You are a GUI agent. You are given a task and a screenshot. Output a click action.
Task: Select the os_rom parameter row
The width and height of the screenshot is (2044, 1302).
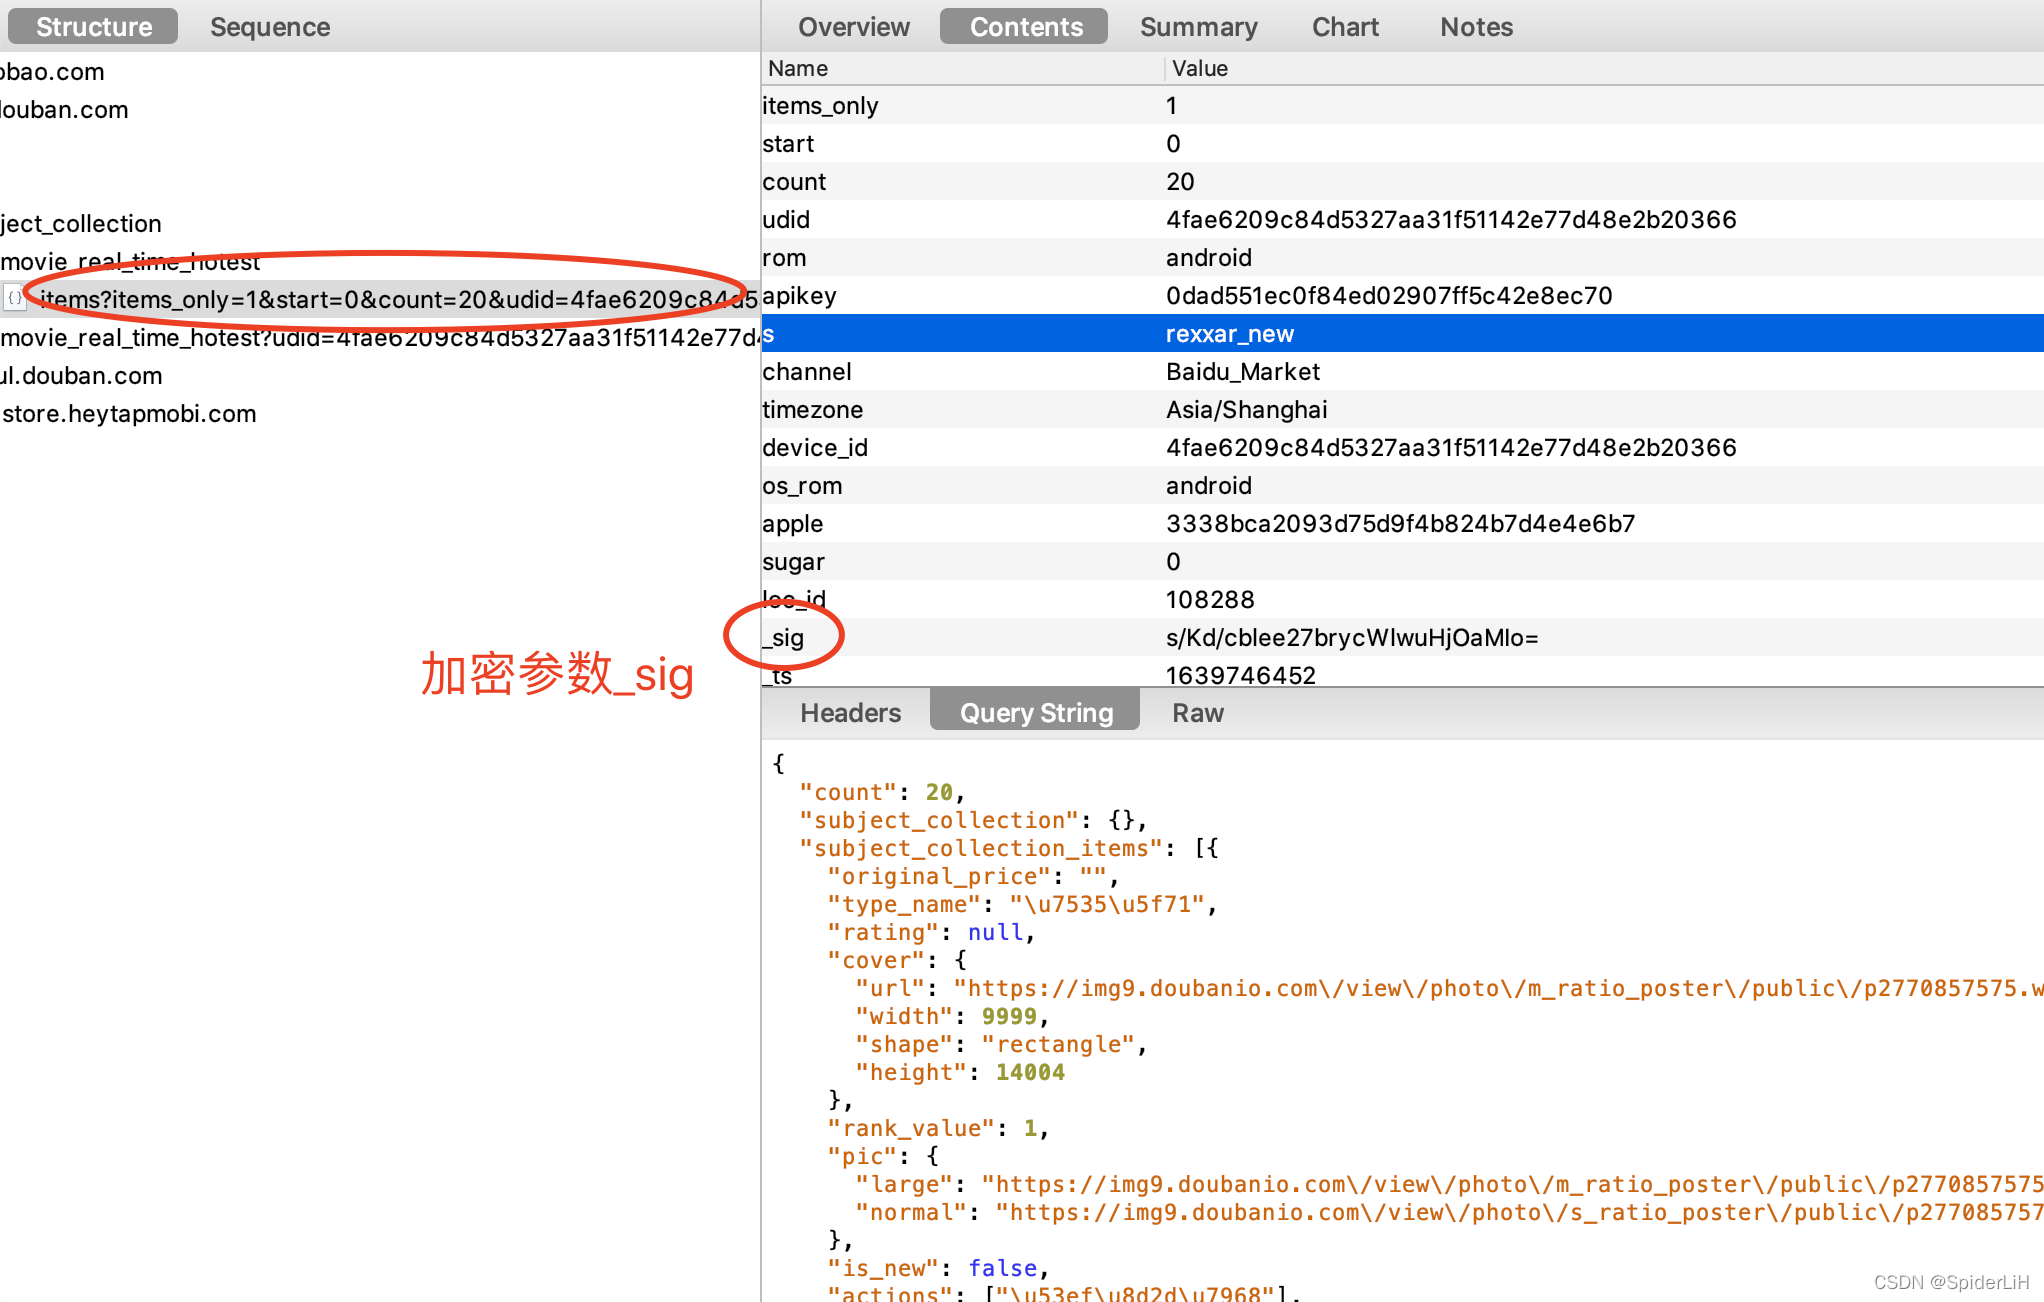coord(1402,485)
